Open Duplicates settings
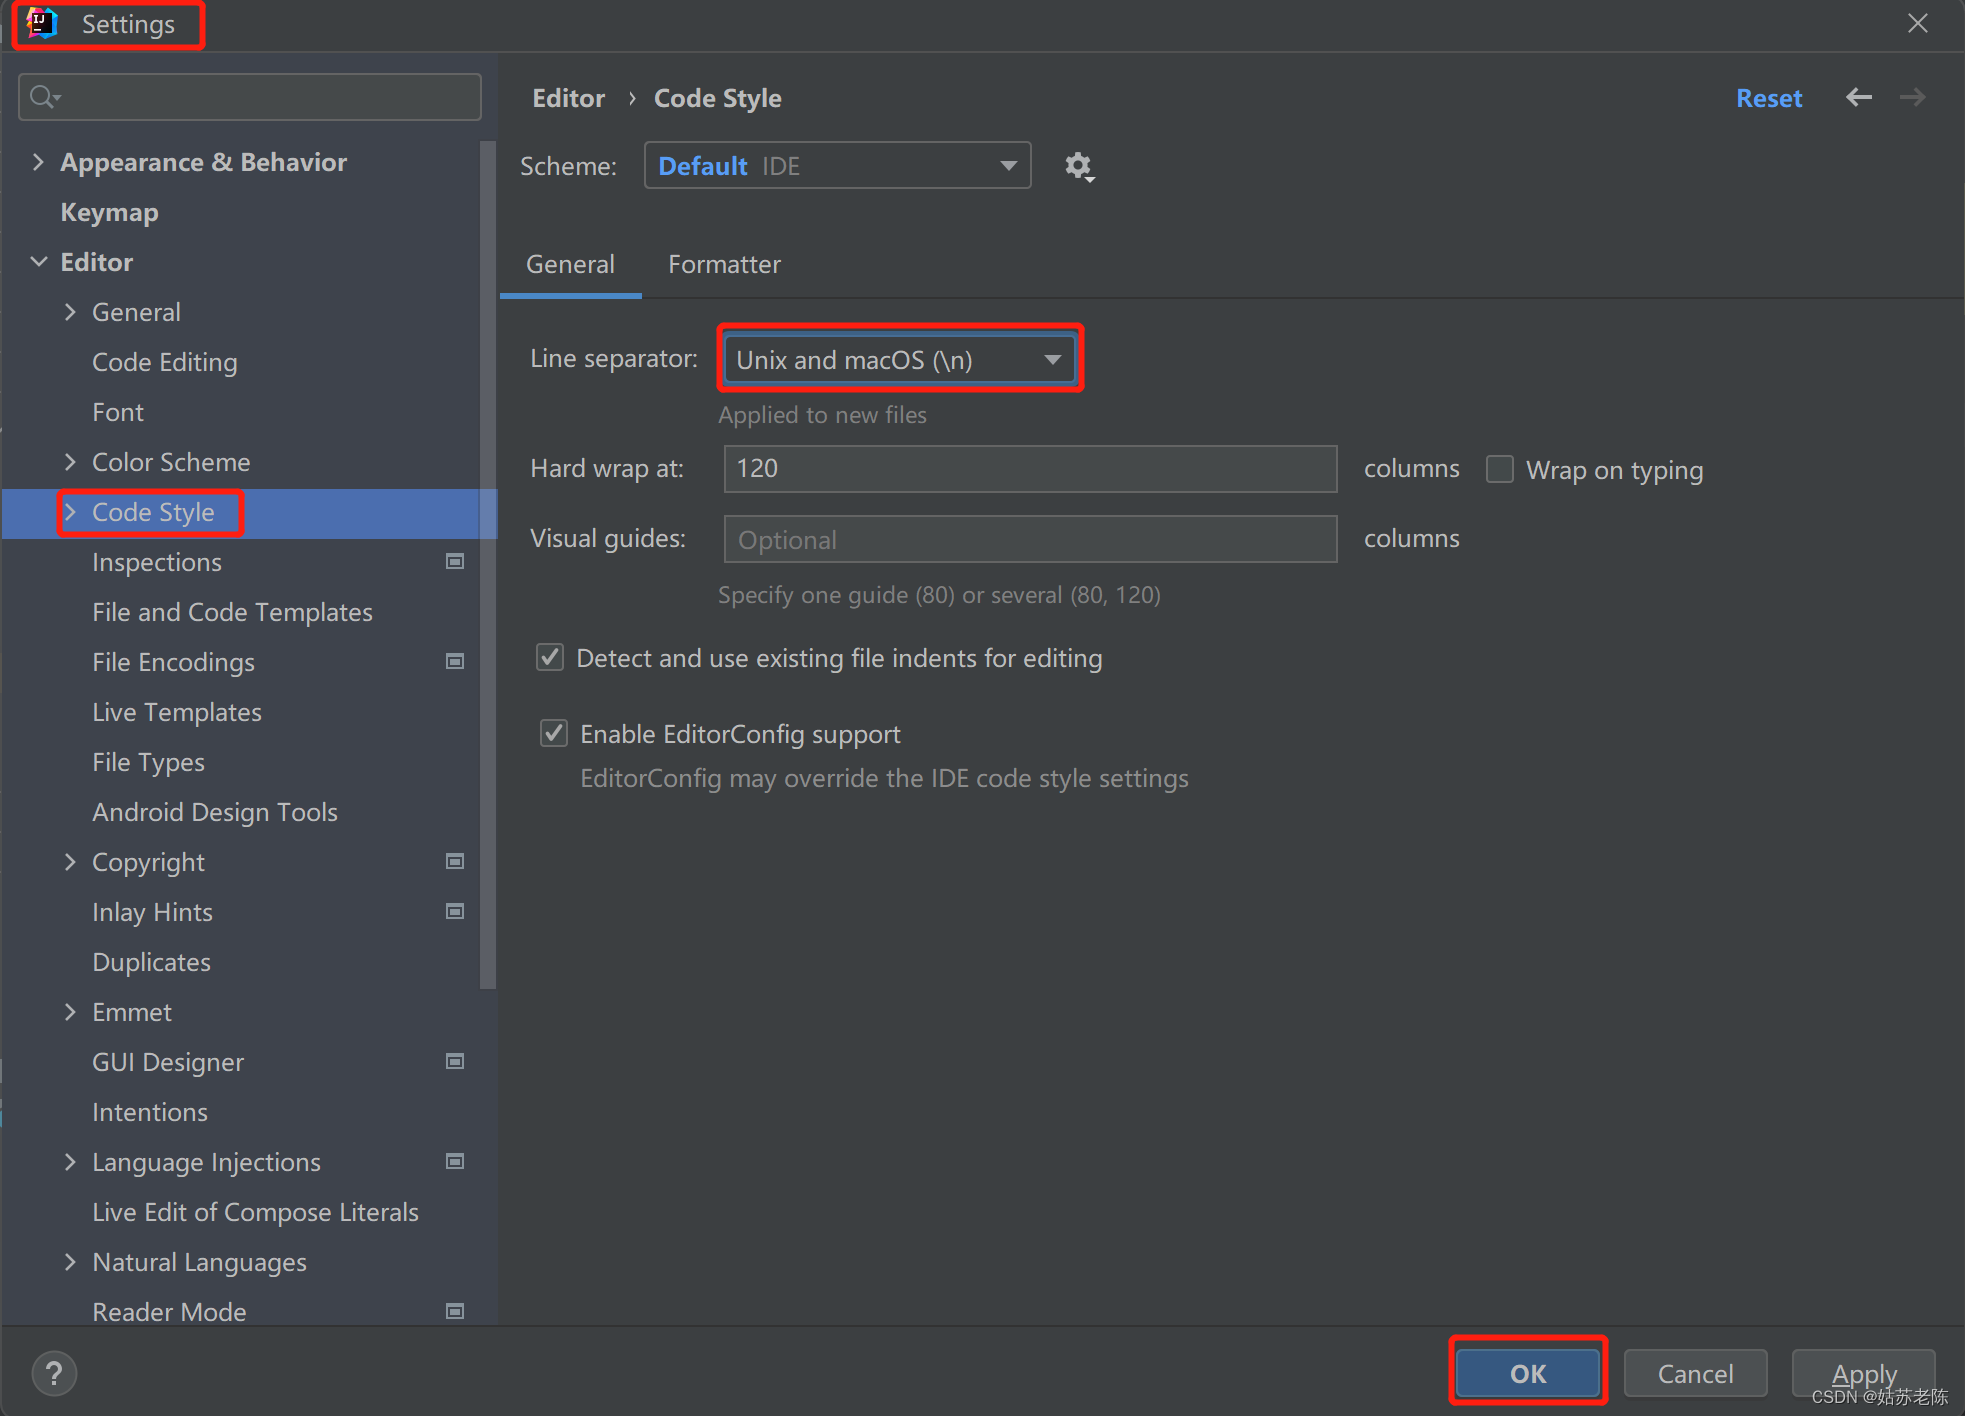The image size is (1965, 1416). coord(151,962)
